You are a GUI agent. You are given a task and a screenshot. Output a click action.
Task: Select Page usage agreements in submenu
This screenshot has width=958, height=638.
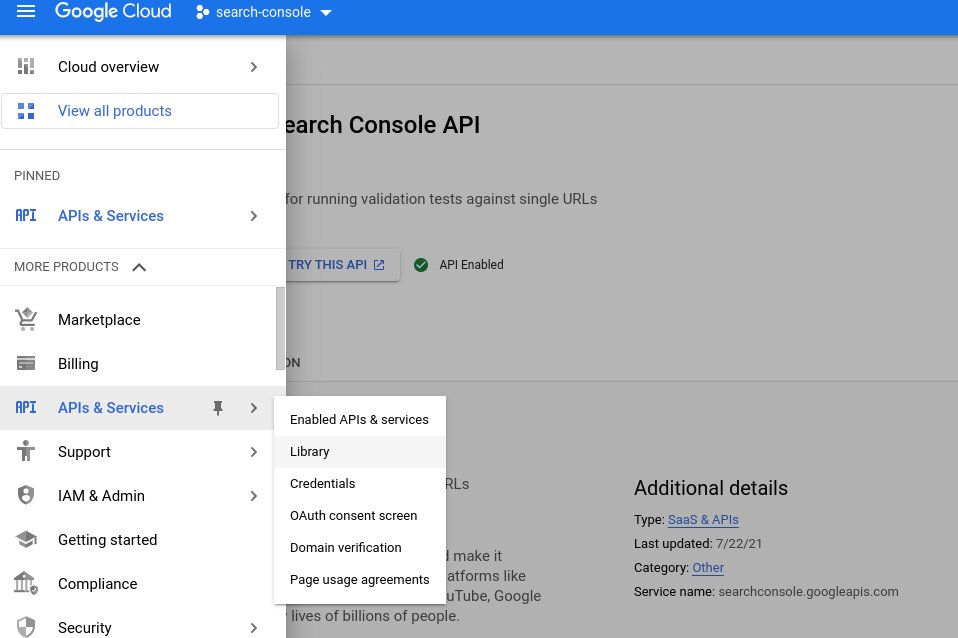click(360, 579)
